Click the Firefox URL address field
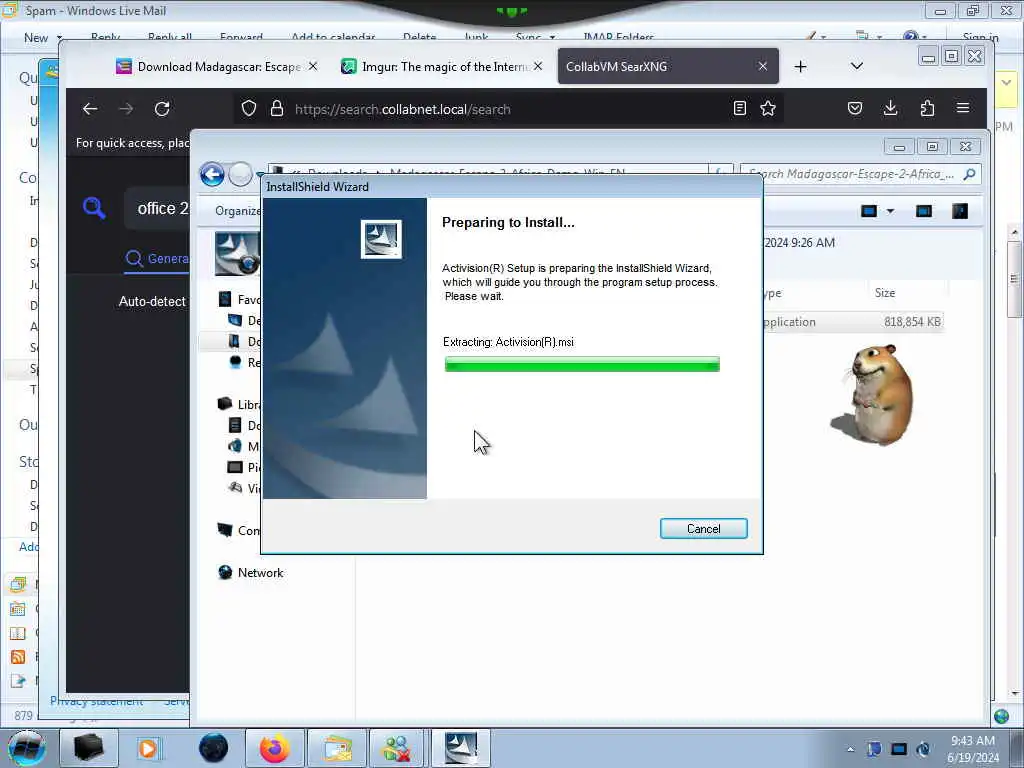This screenshot has width=1024, height=768. coord(509,109)
